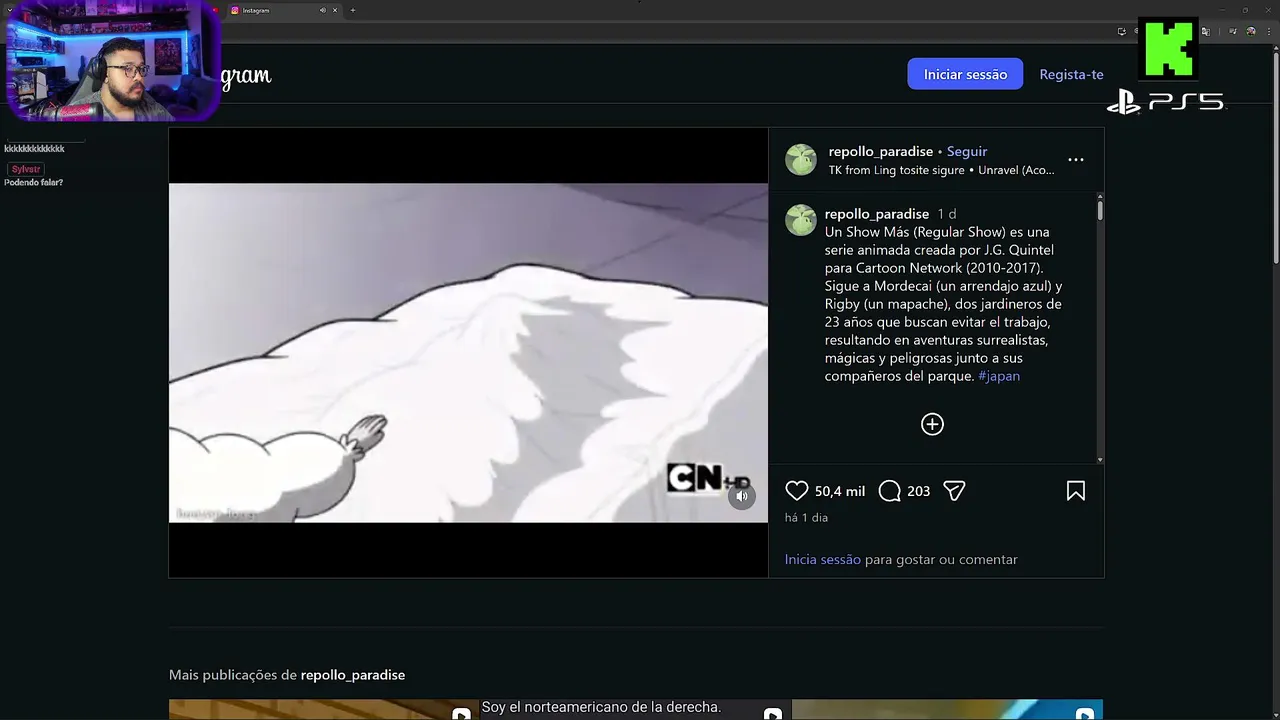The image size is (1280, 720).
Task: Click the Inicia sessão link under the post
Action: pos(823,559)
